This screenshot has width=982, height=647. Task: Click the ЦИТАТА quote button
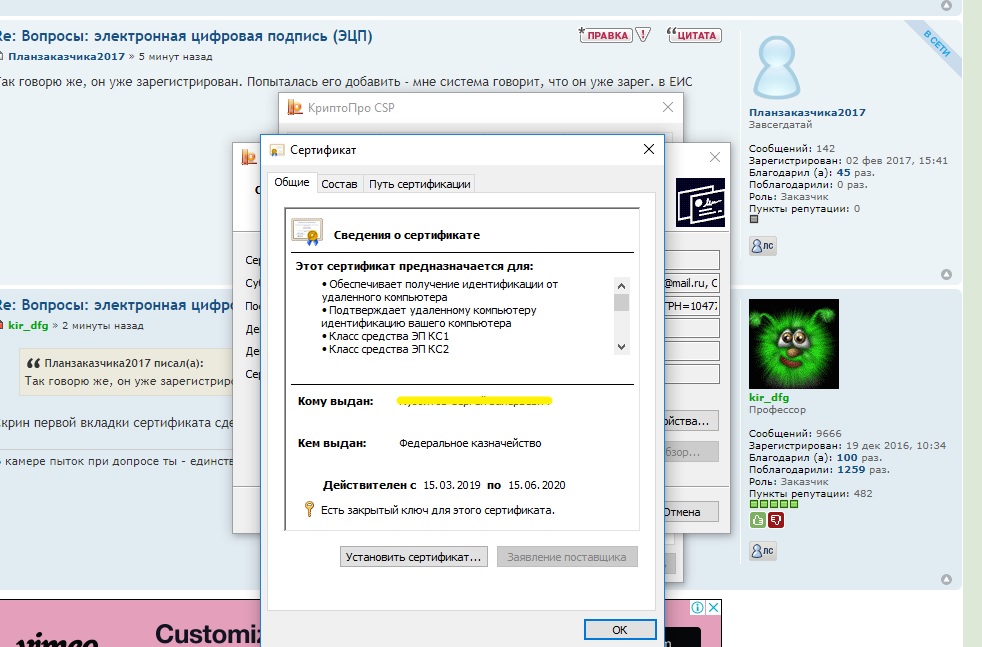(x=694, y=35)
